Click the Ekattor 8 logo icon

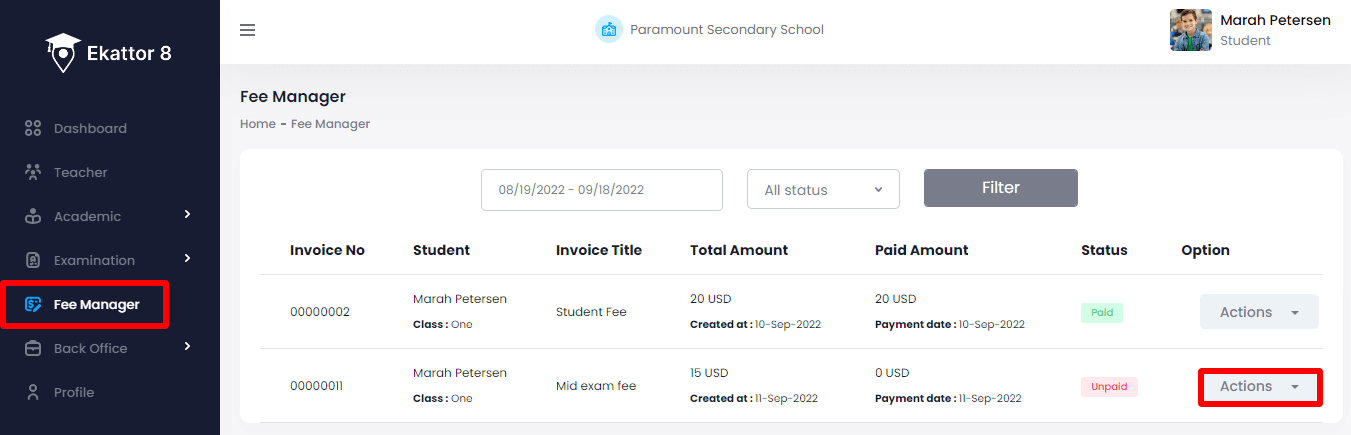(x=63, y=53)
